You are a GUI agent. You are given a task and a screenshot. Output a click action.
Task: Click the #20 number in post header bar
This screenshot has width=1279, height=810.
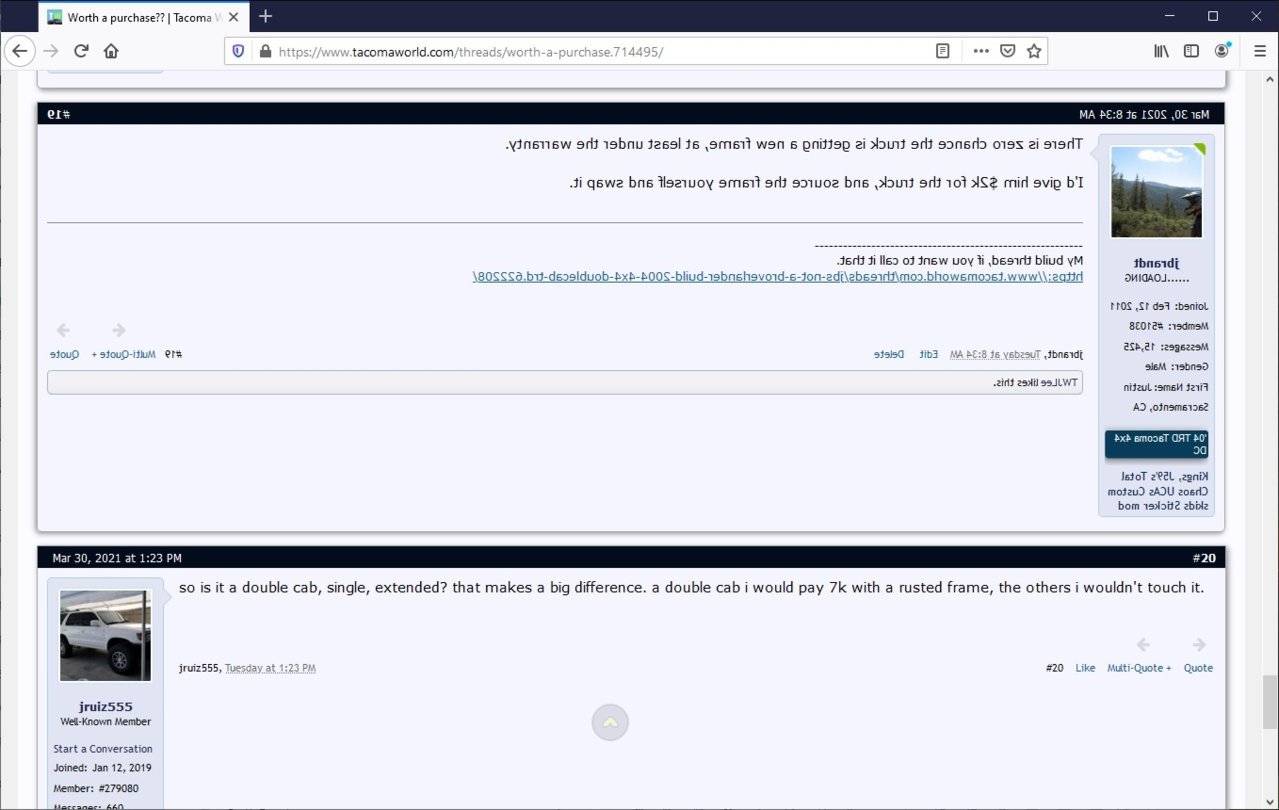1204,558
